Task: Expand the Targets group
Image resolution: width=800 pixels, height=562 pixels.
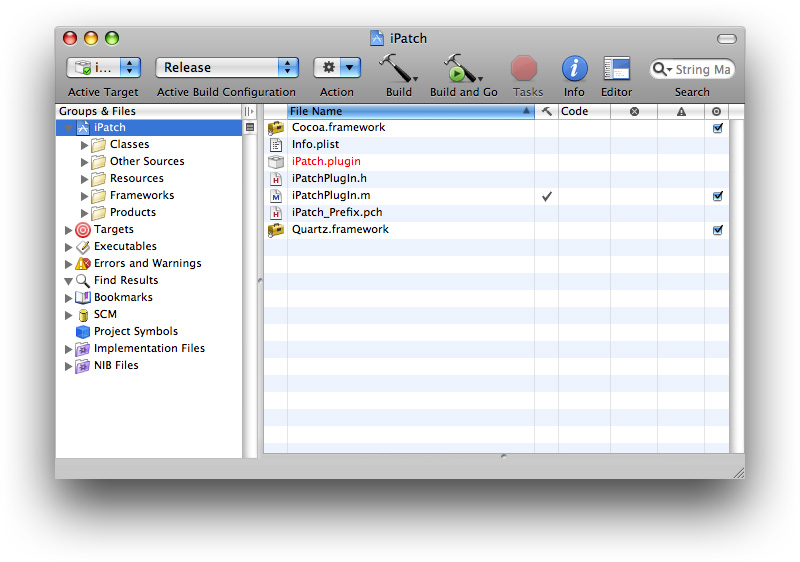Action: [x=69, y=230]
